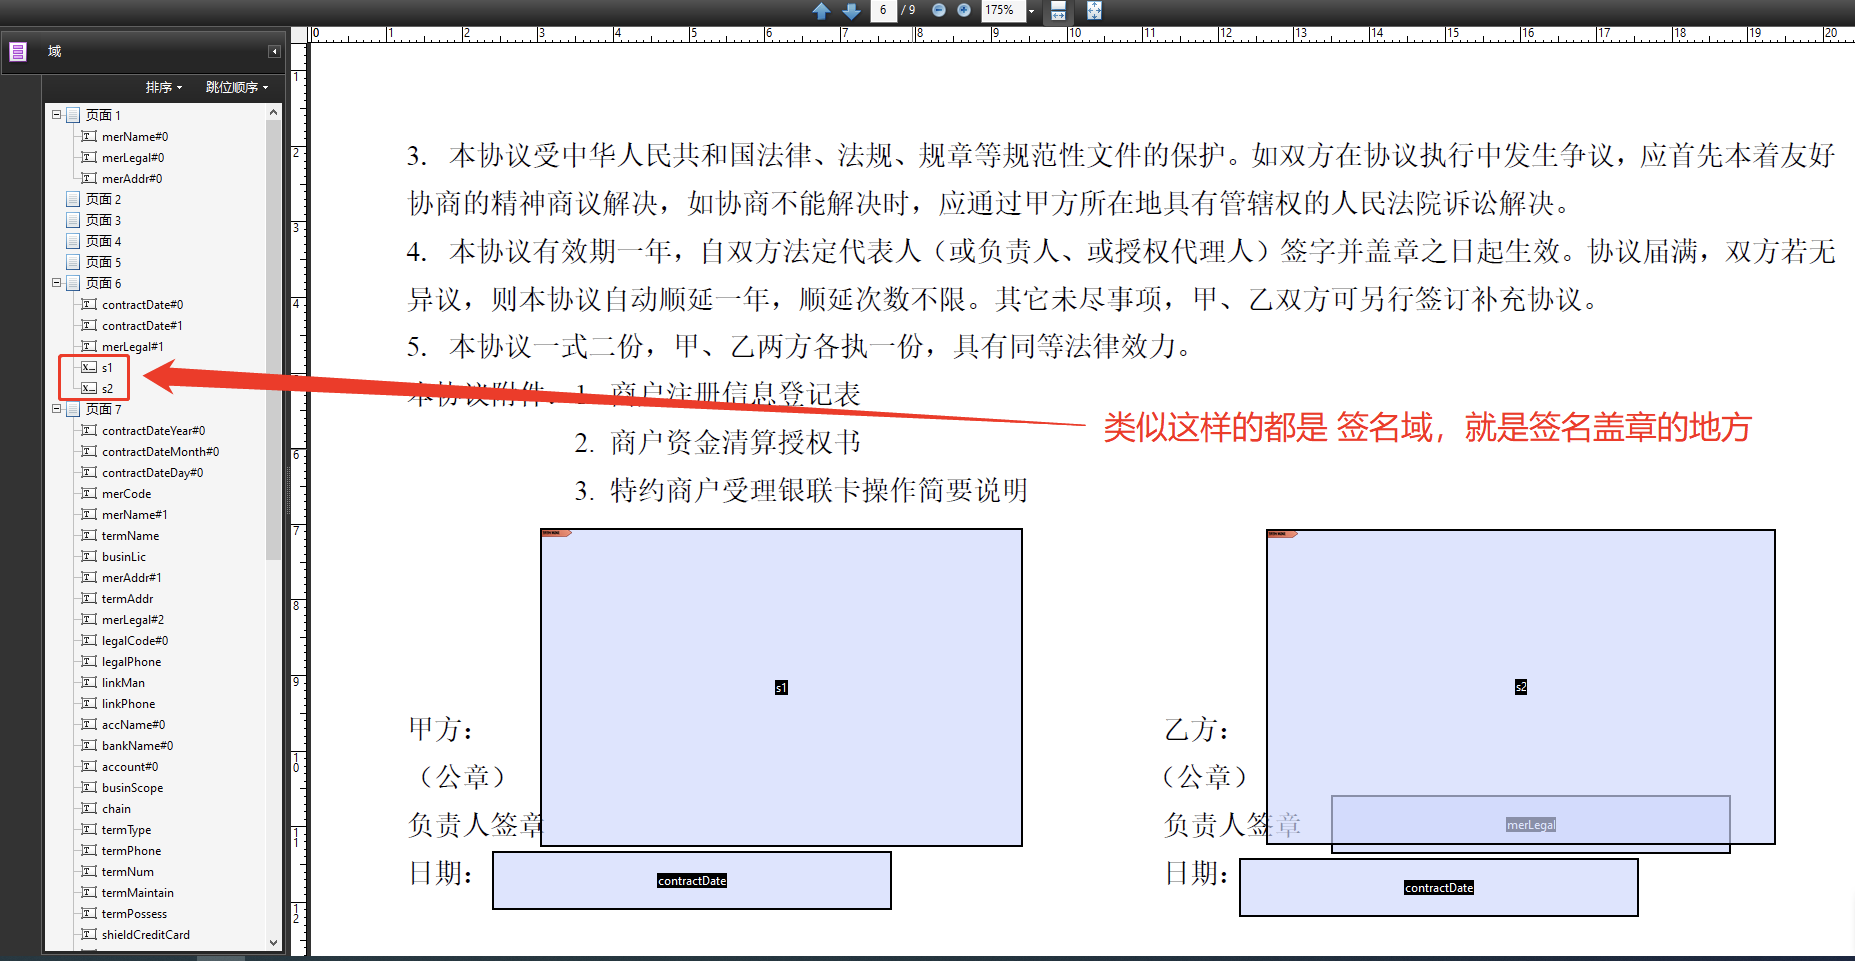Click the businLic text field icon
Viewport: 1855px width, 961px height.
pos(89,557)
